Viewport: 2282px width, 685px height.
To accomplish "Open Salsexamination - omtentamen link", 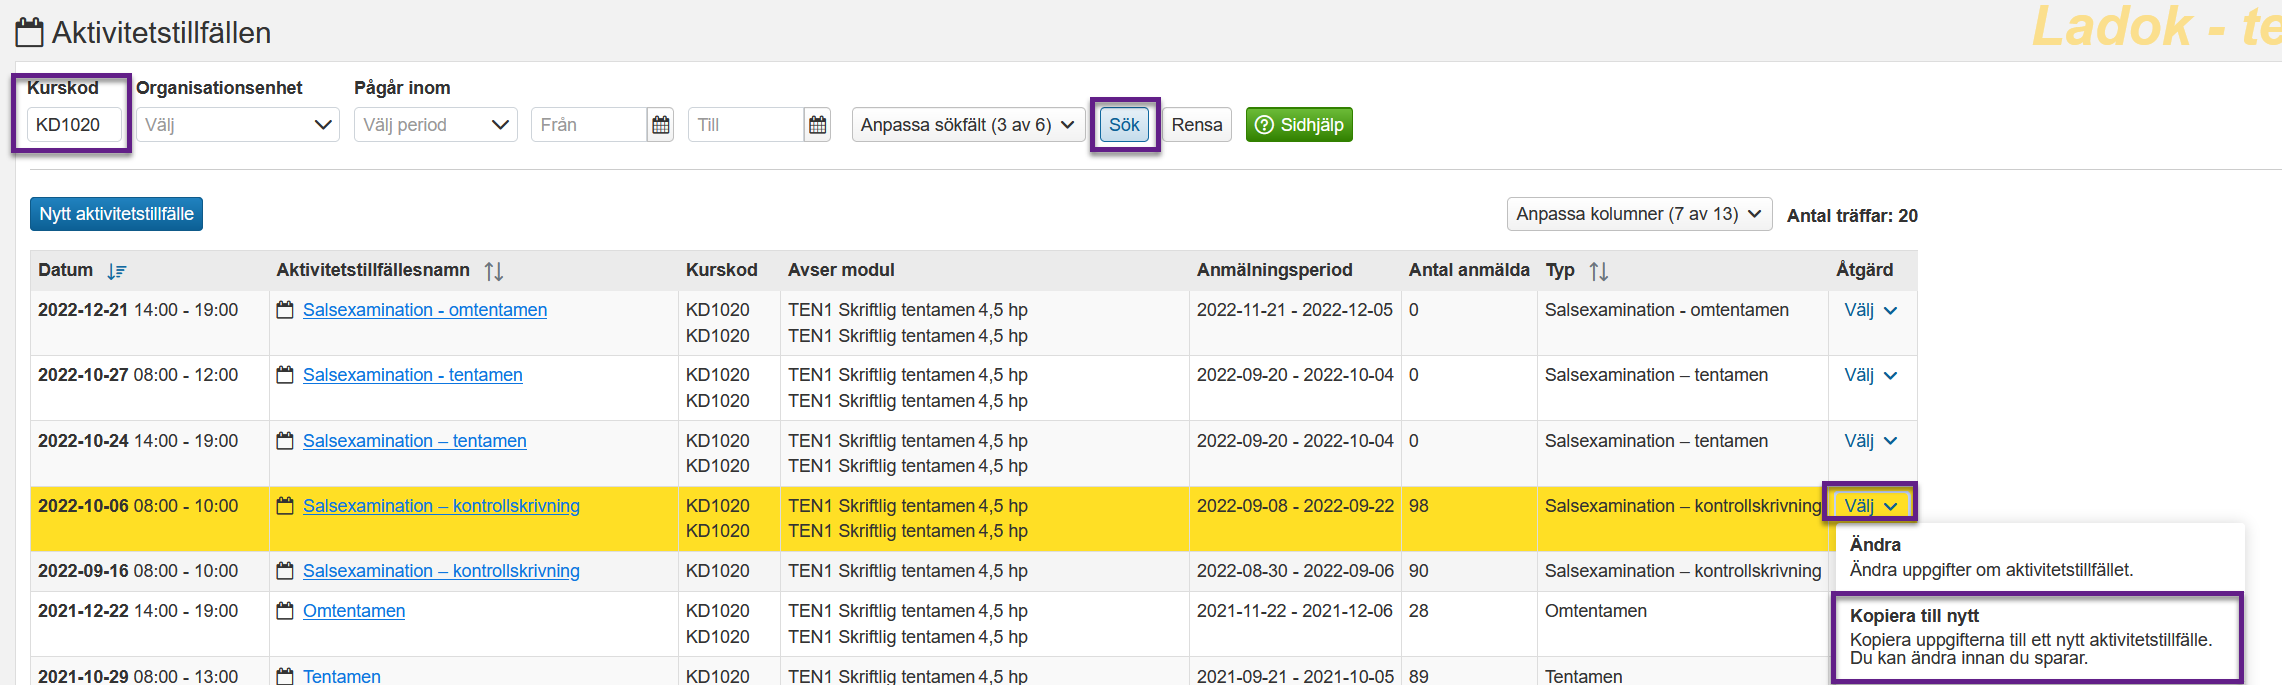I will point(425,310).
